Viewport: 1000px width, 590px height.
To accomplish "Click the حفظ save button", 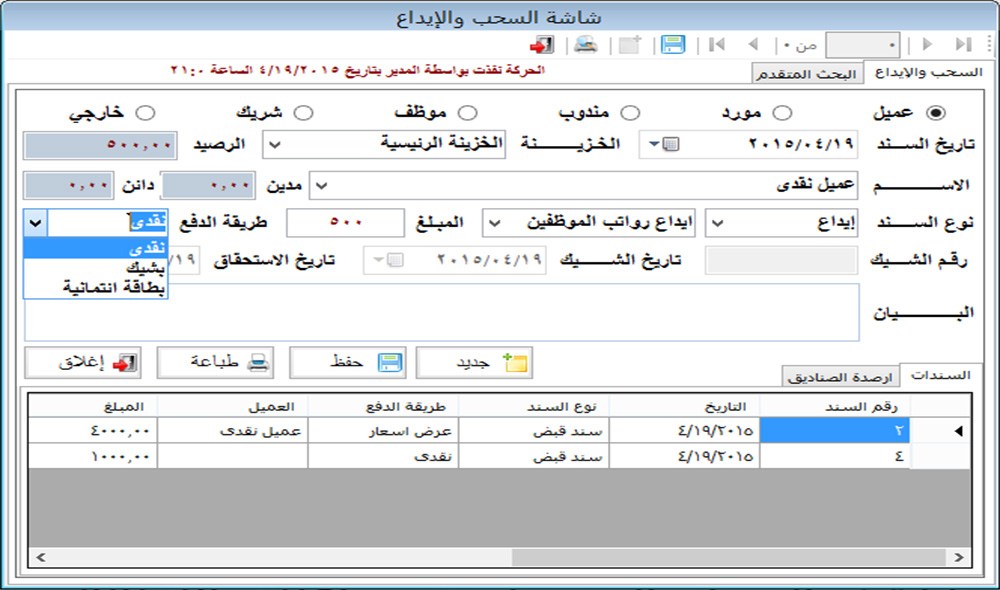I will [x=347, y=362].
